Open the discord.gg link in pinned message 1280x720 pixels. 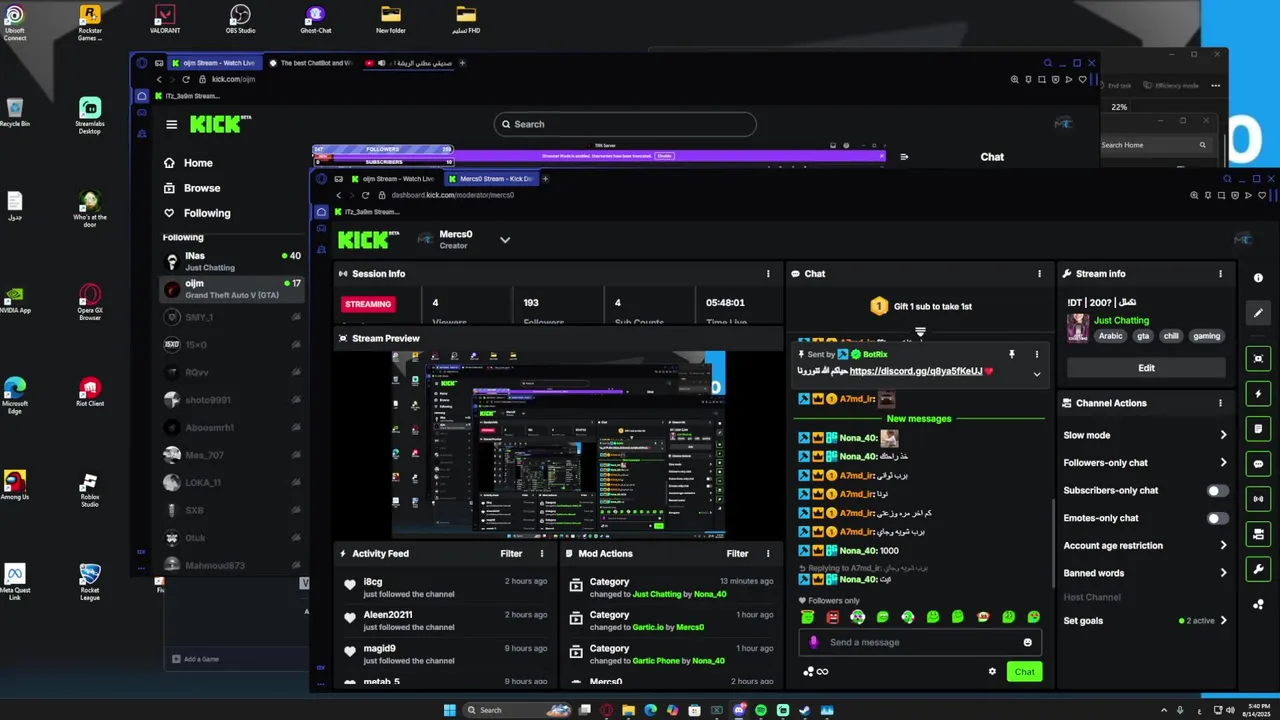coord(915,371)
